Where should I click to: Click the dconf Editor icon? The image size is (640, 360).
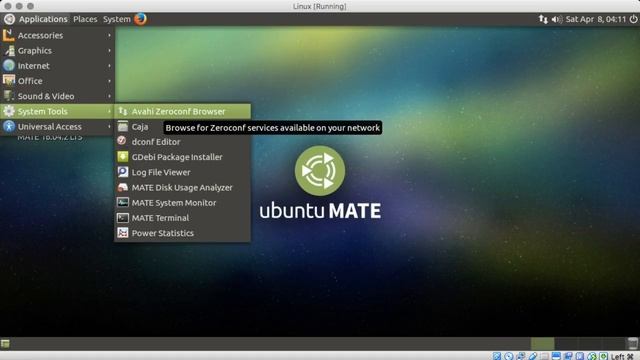(122, 142)
